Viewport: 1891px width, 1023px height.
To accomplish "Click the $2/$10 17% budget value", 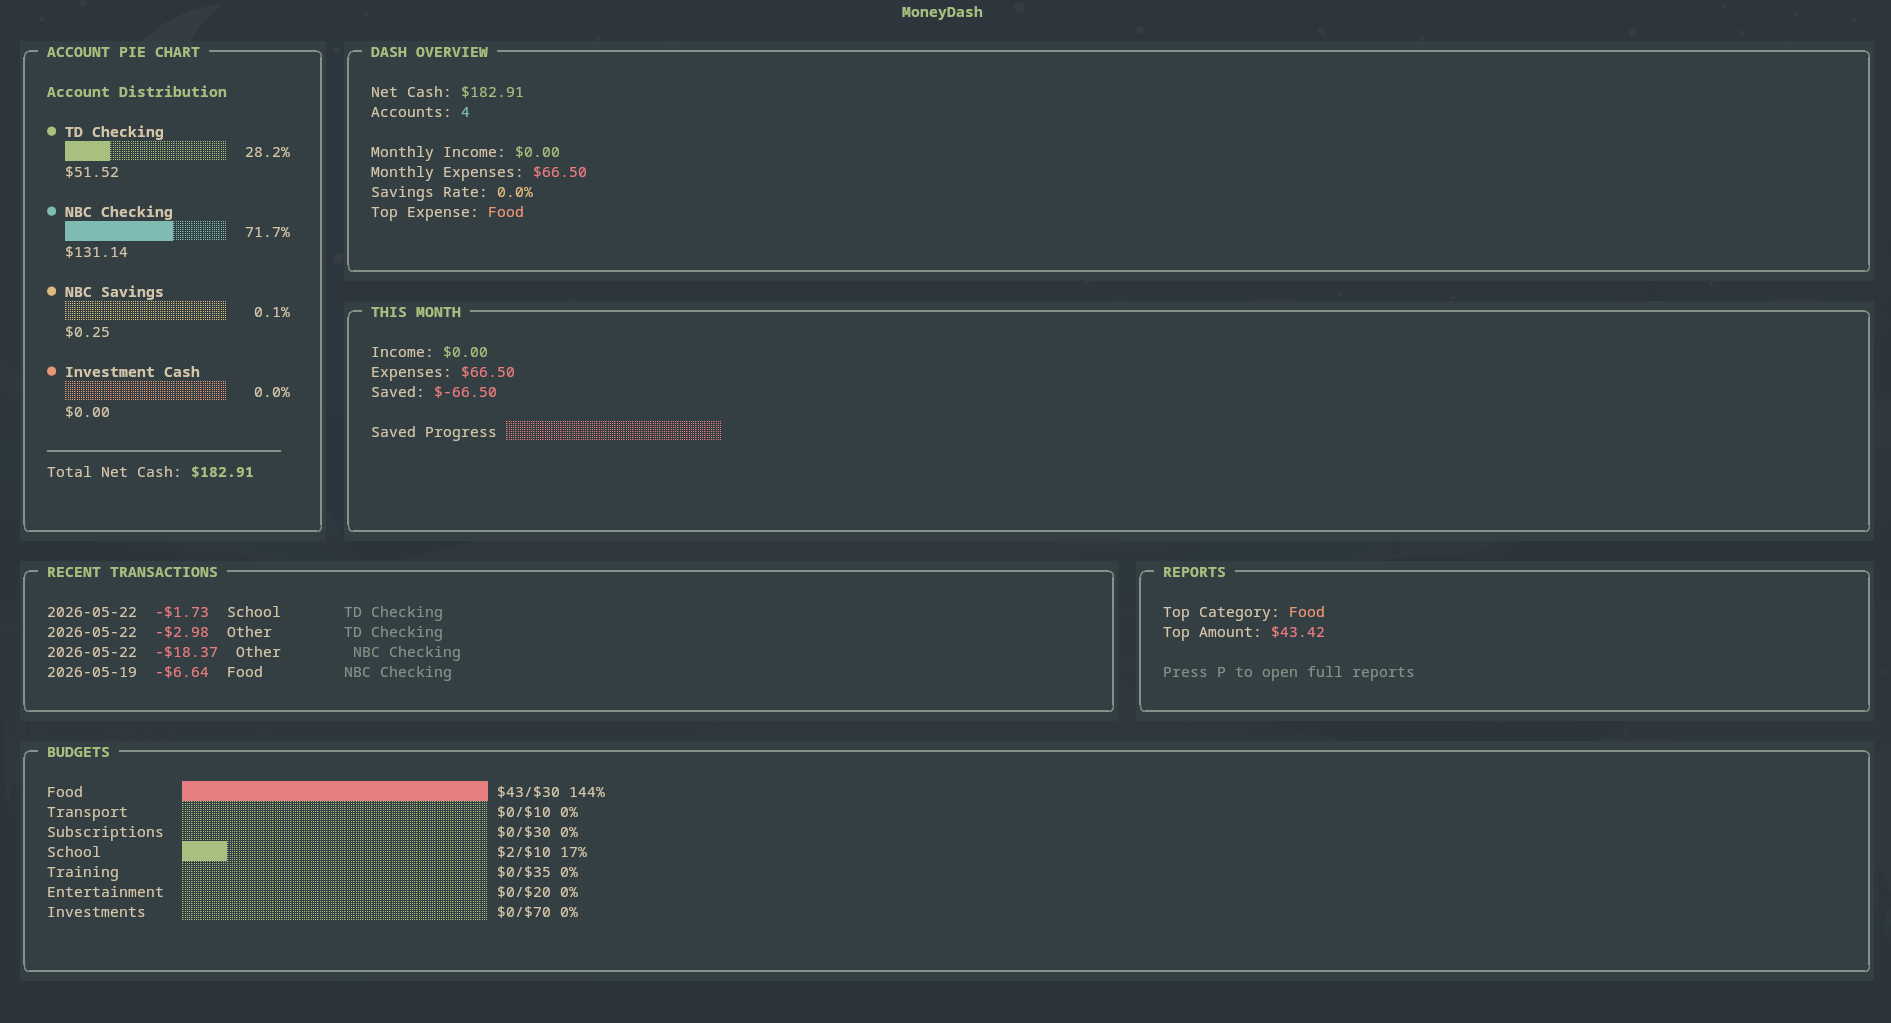I will coord(542,852).
